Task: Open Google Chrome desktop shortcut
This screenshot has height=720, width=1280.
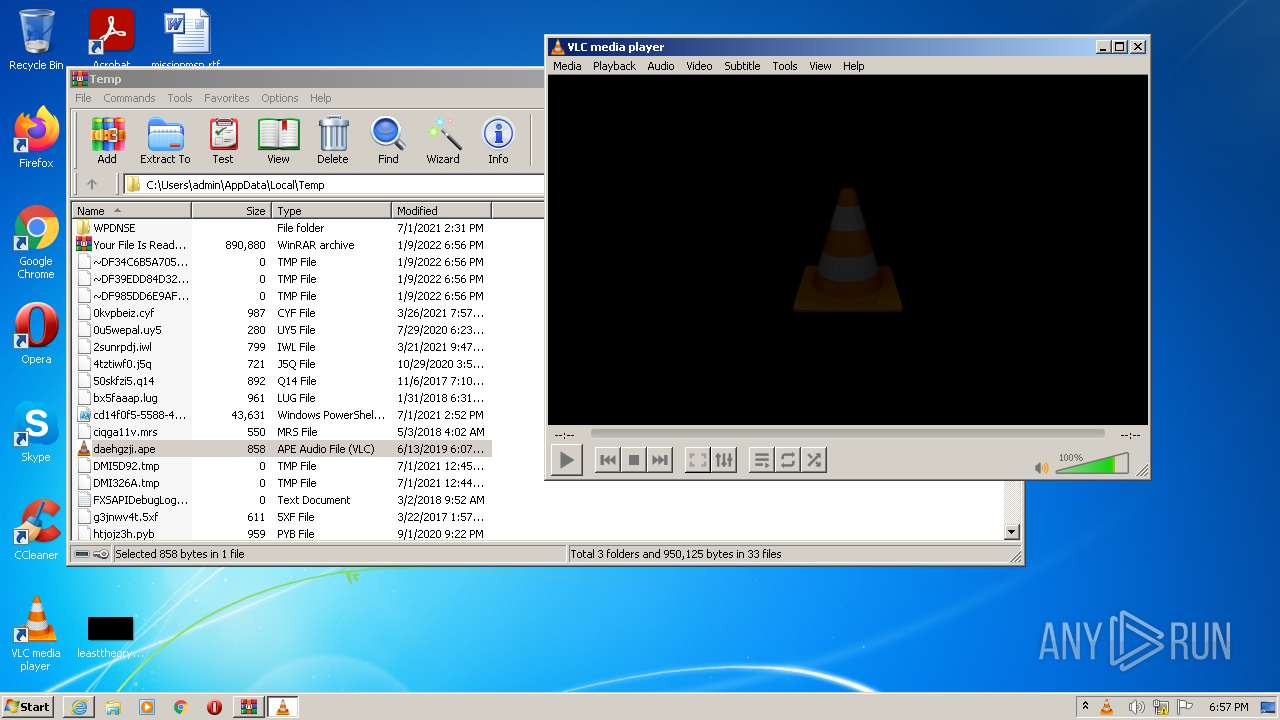Action: [36, 242]
